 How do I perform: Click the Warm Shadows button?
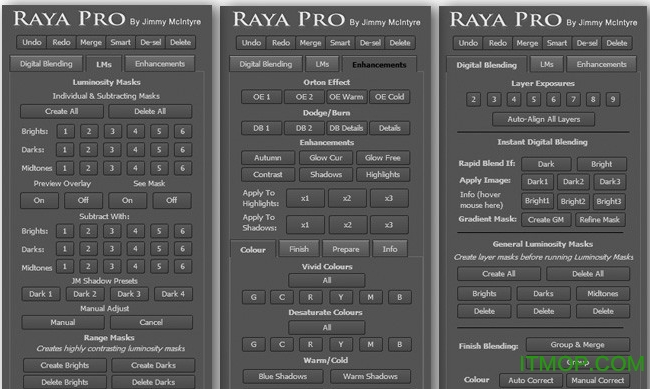[370, 376]
